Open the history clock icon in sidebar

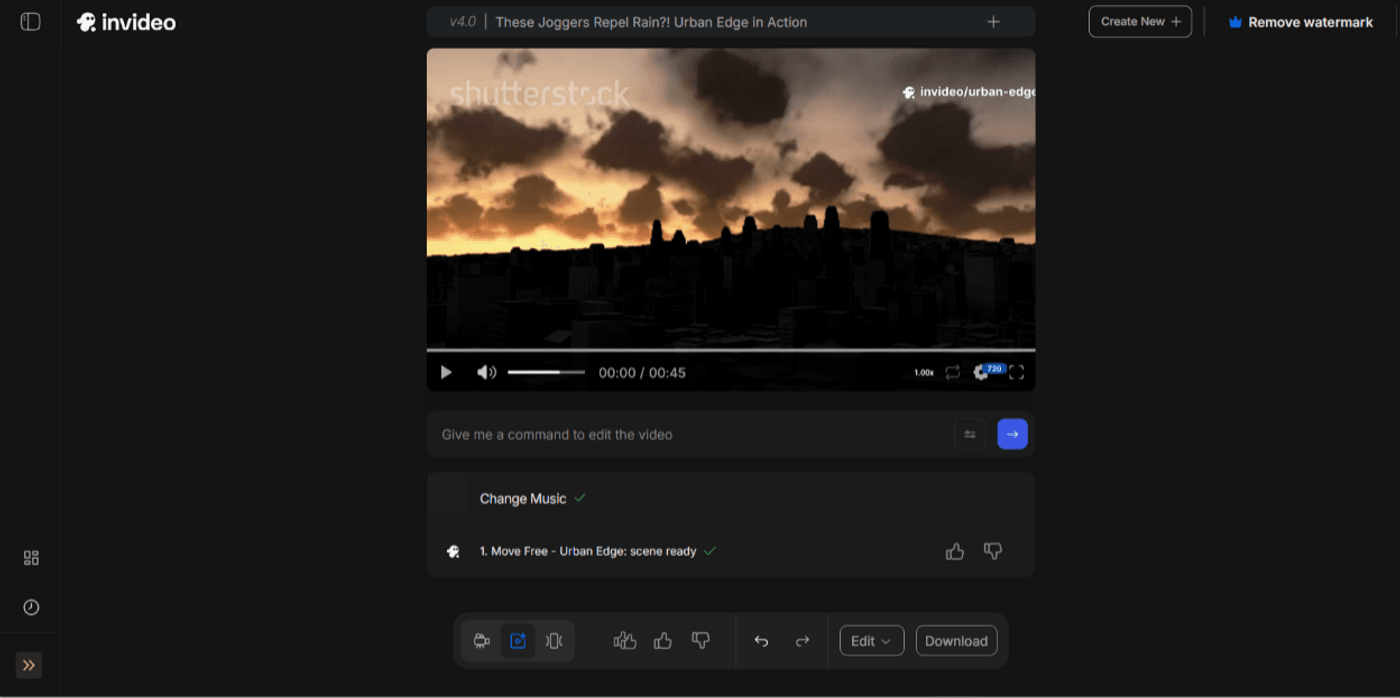(31, 607)
